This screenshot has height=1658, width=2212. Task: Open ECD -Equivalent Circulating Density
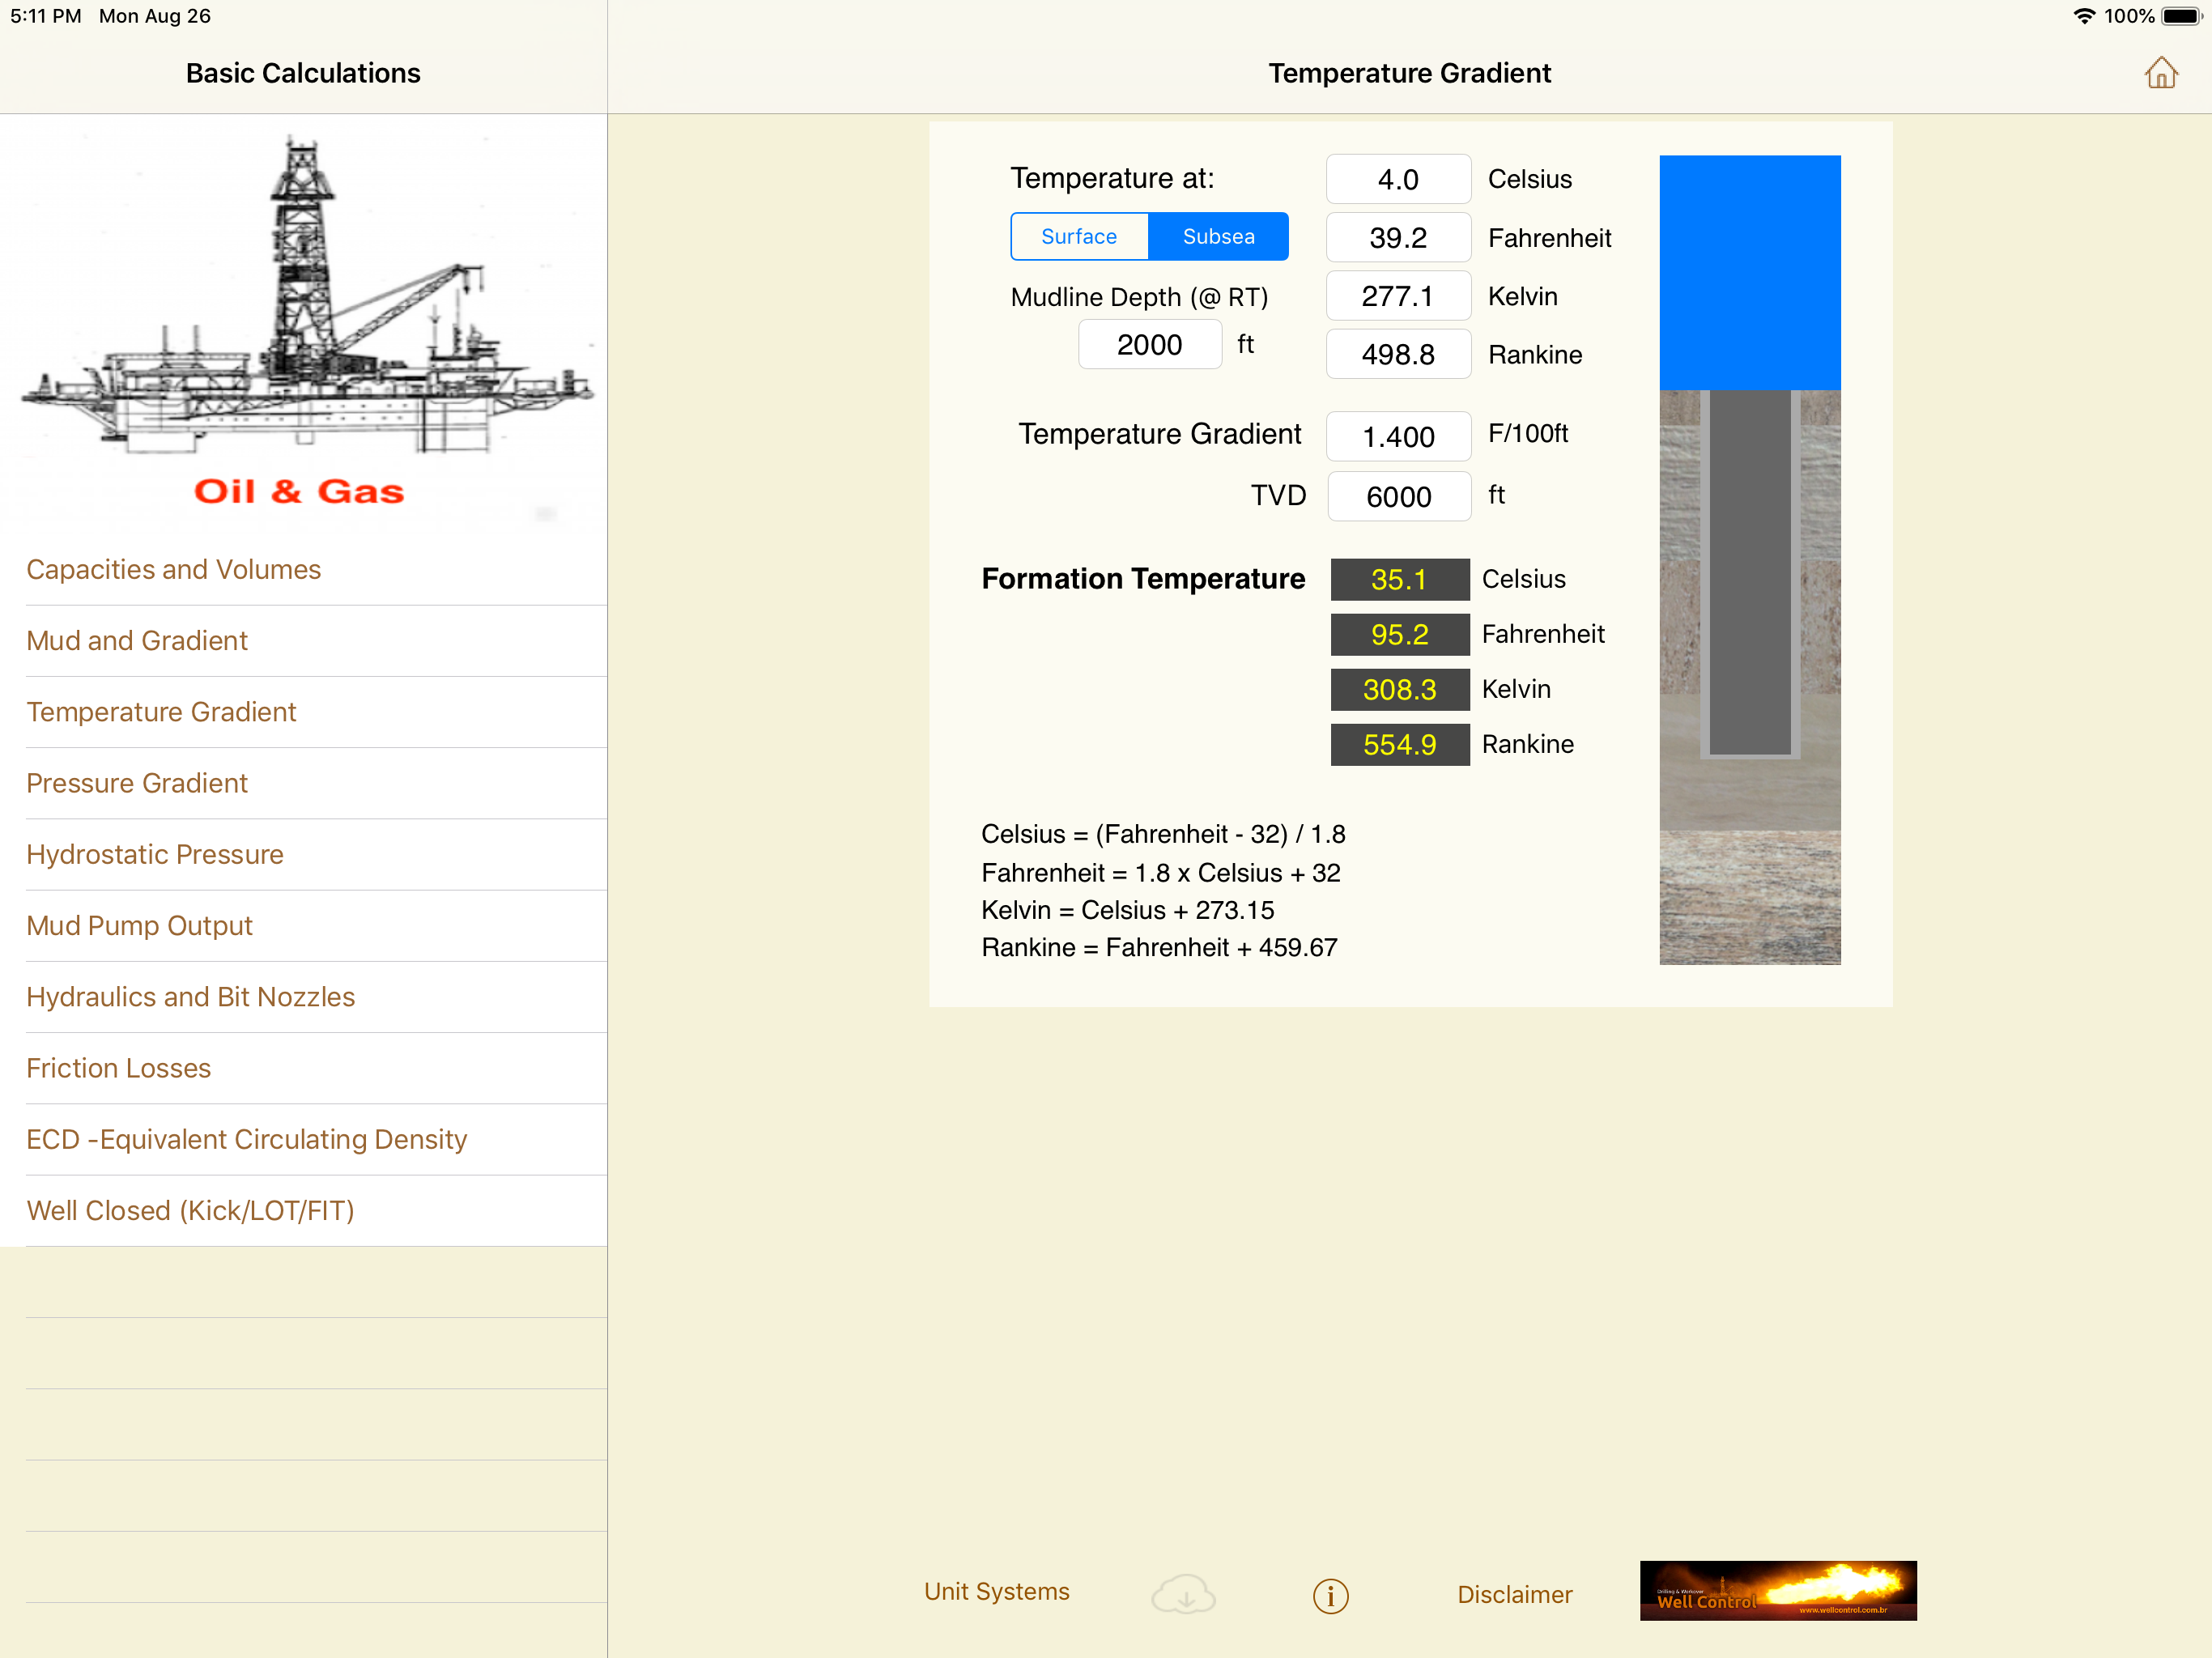247,1139
